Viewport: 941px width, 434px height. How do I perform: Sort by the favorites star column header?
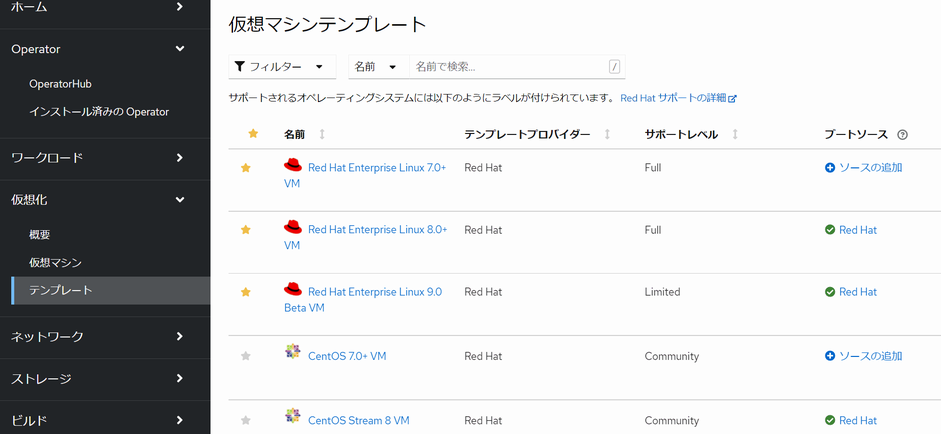pyautogui.click(x=253, y=134)
